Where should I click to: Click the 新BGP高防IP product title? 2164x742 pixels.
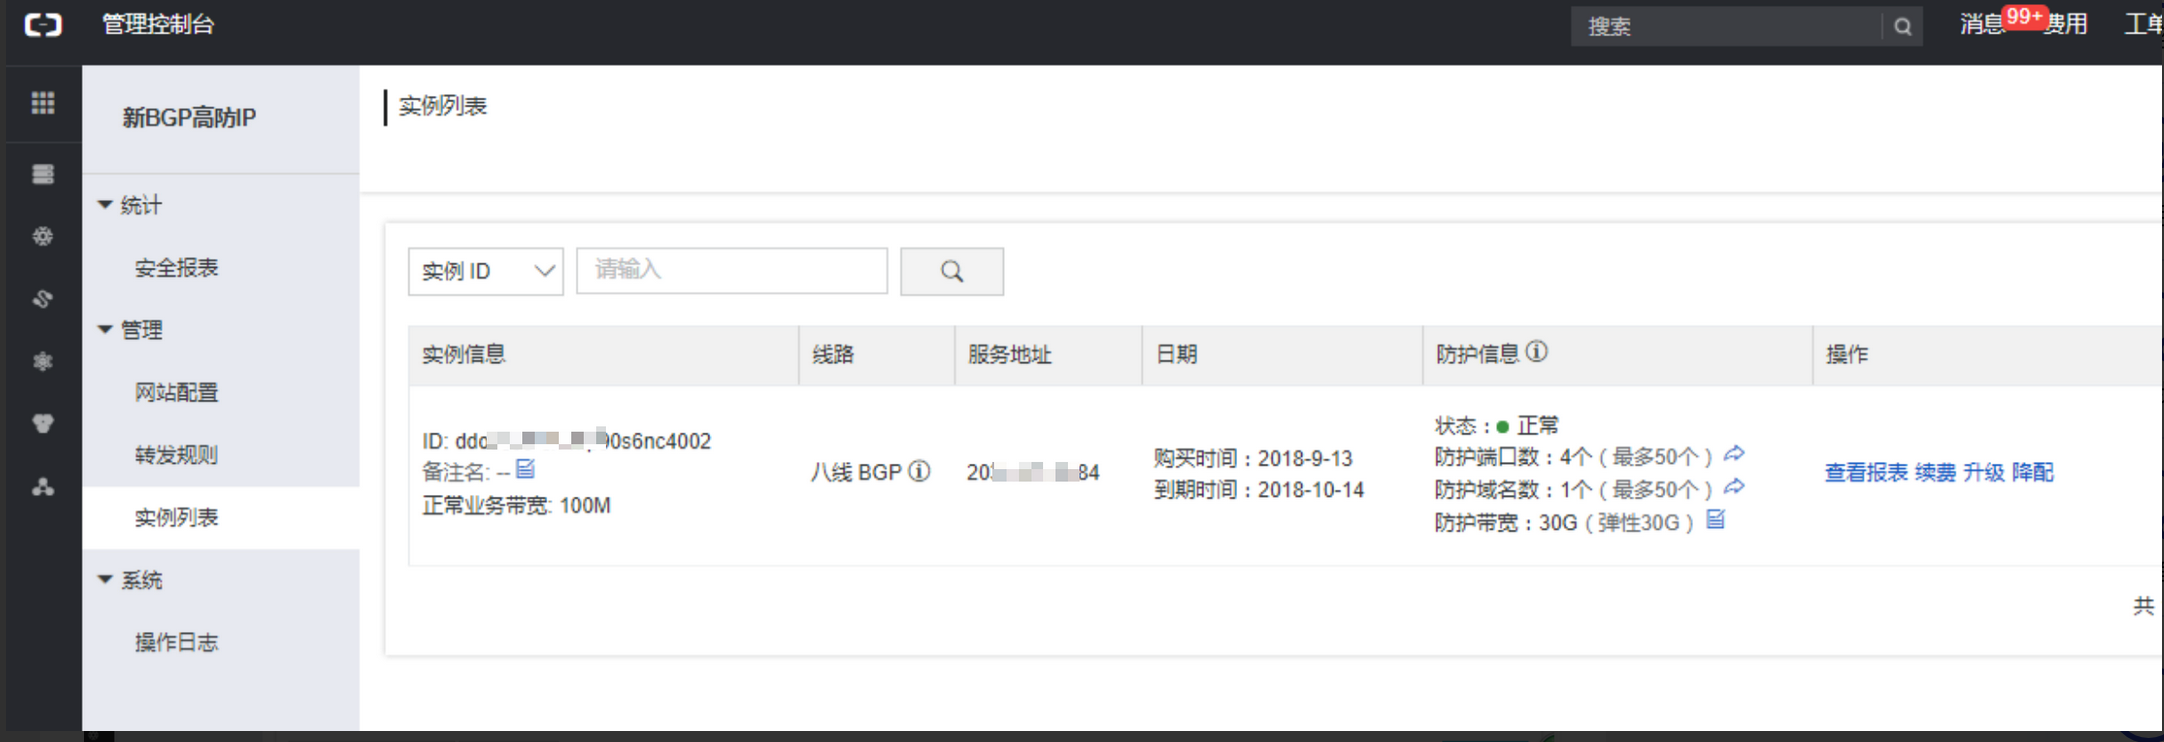click(x=189, y=118)
